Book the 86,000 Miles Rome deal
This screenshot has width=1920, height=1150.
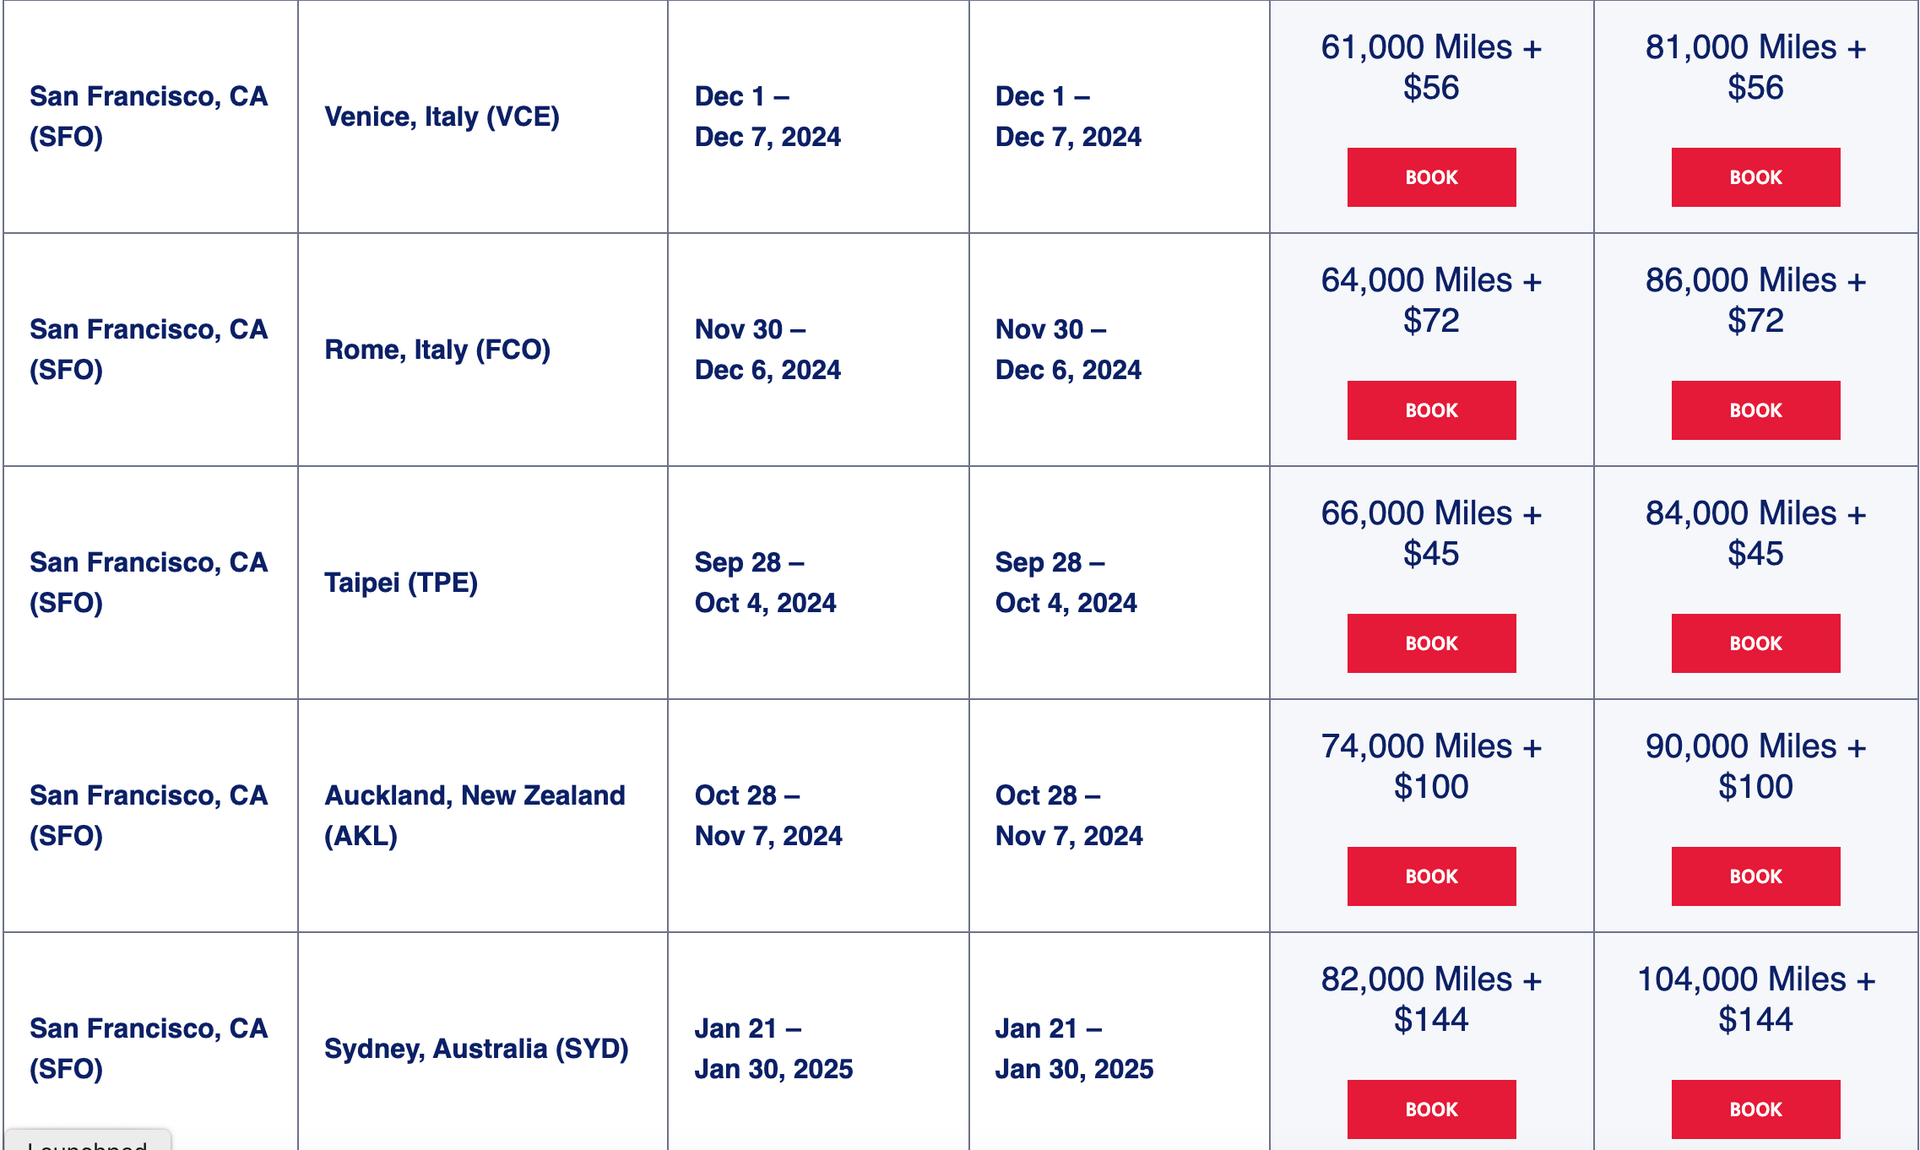coord(1755,410)
